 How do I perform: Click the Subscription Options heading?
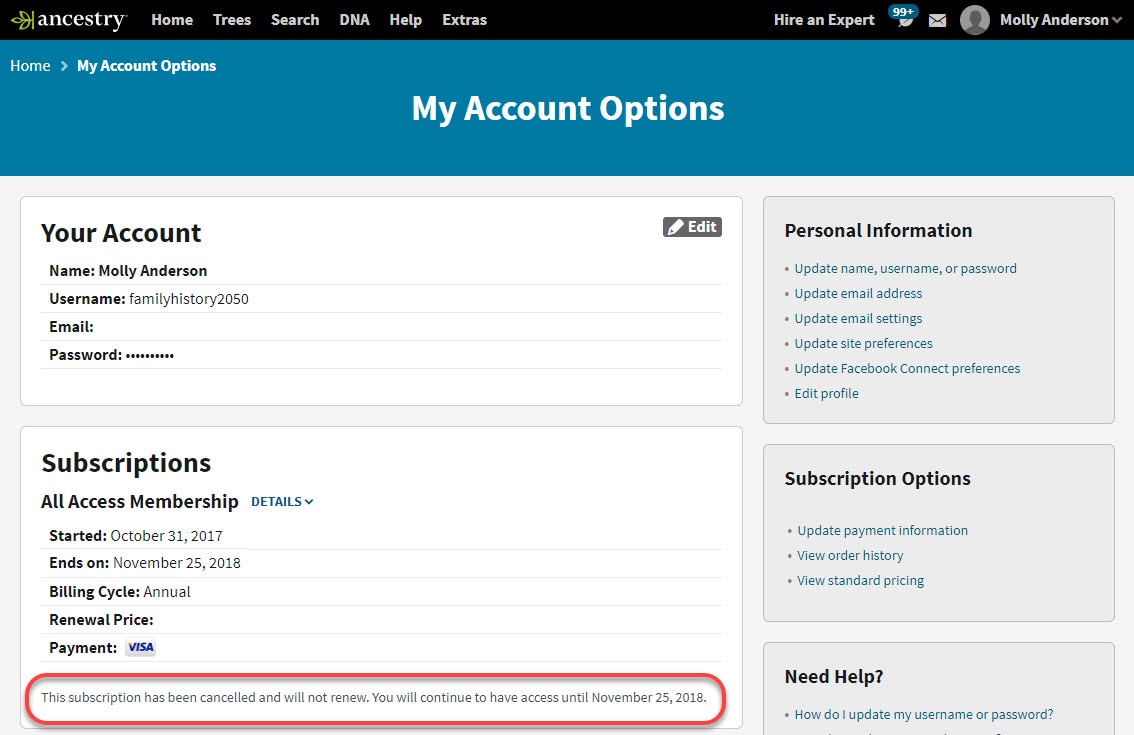click(877, 478)
